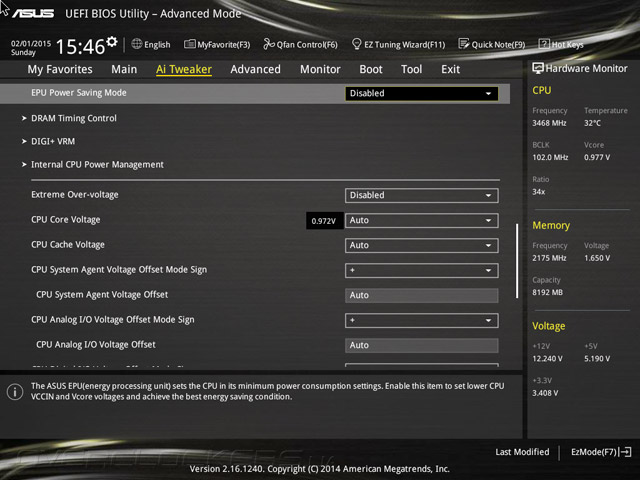The height and width of the screenshot is (480, 640).
Task: Select the CPU Cache Voltage label
Action: point(68,244)
